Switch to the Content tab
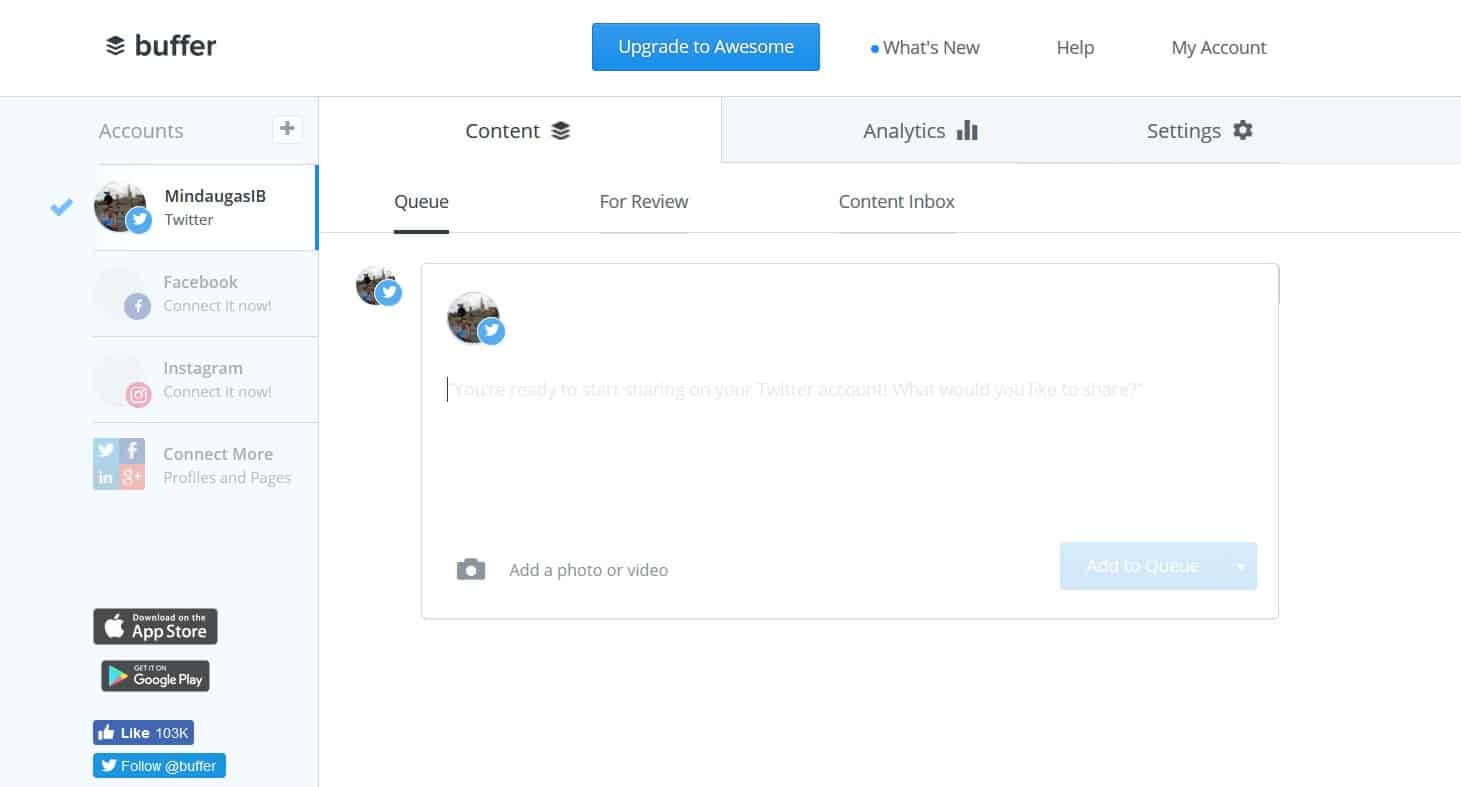 point(519,130)
